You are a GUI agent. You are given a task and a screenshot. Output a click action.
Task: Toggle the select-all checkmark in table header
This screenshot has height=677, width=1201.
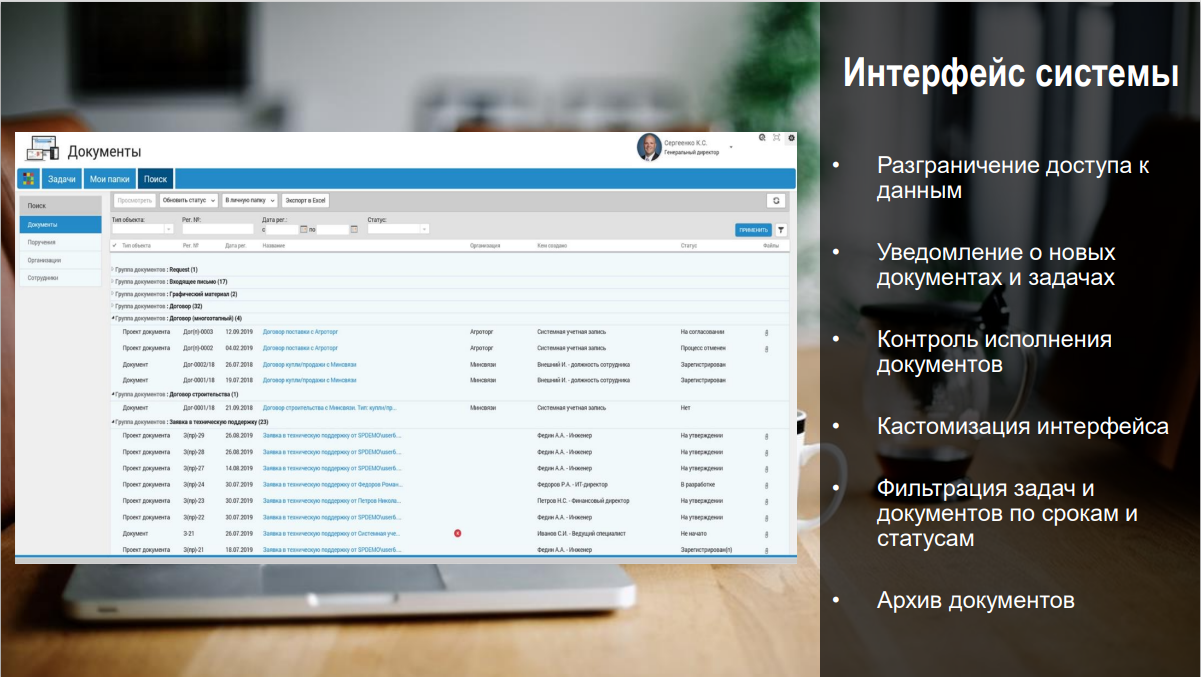tap(115, 245)
